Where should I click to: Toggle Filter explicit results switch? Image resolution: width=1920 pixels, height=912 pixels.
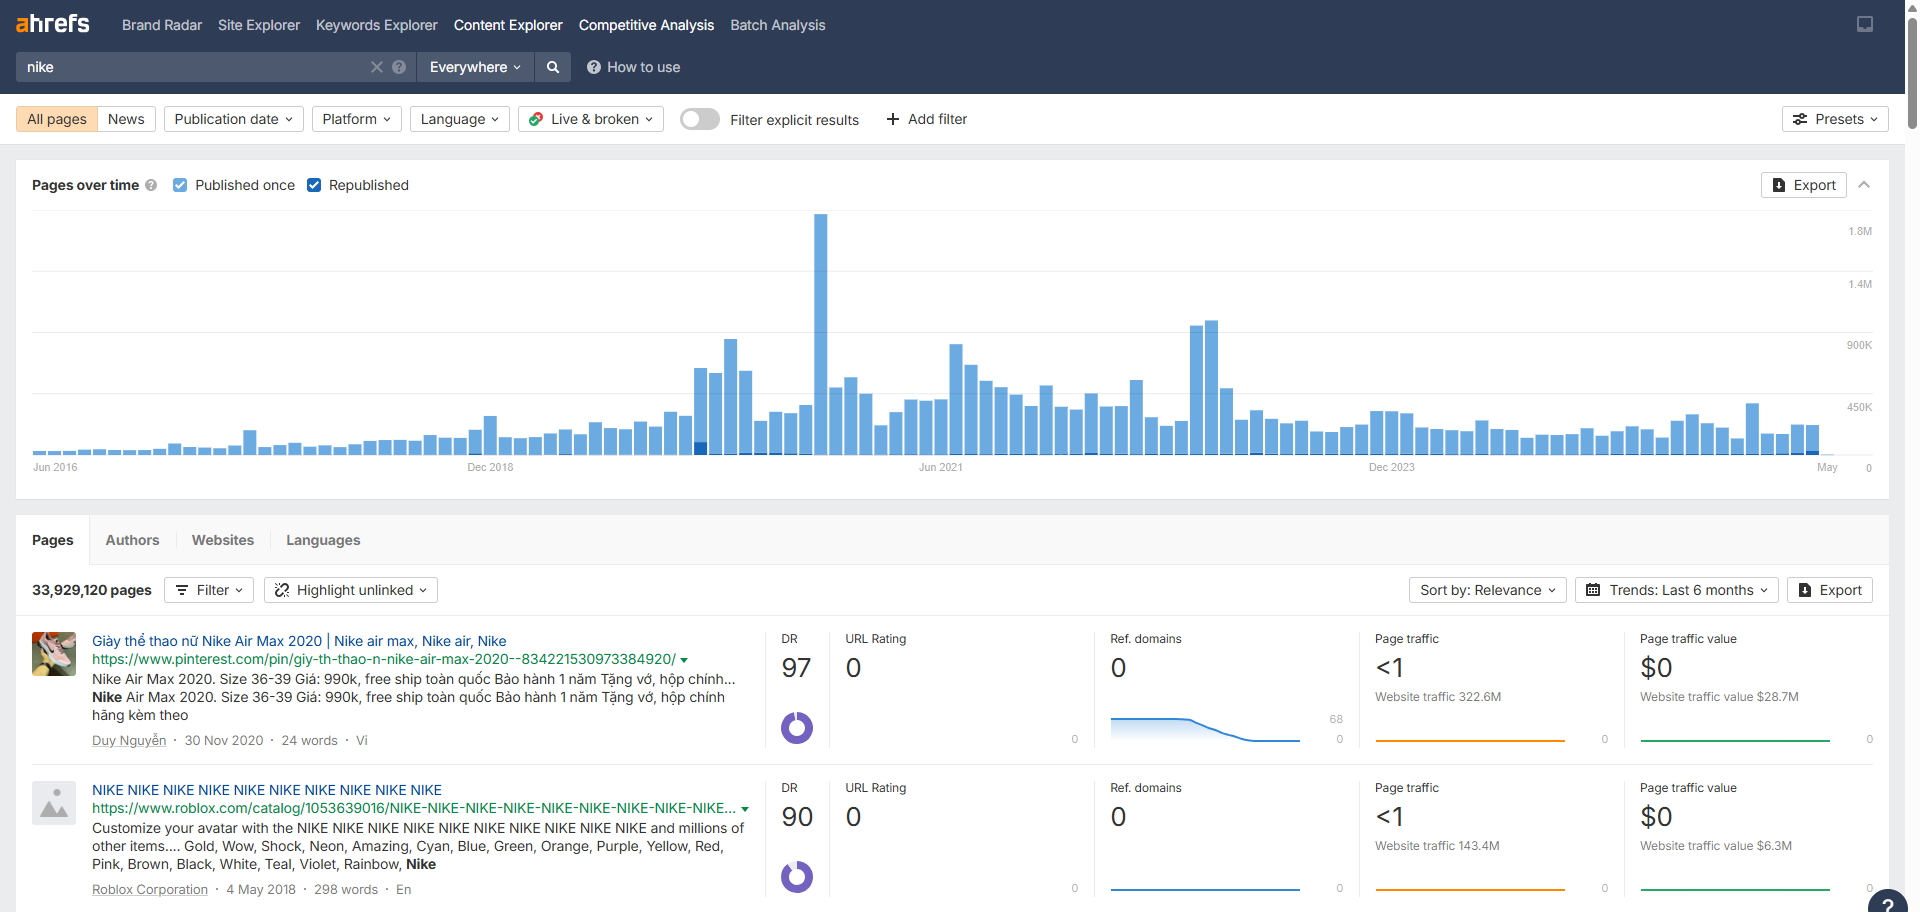pyautogui.click(x=700, y=119)
